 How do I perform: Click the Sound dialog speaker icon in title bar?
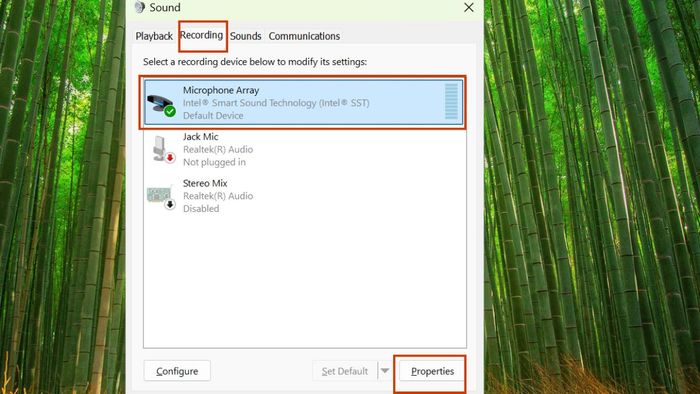[x=140, y=7]
